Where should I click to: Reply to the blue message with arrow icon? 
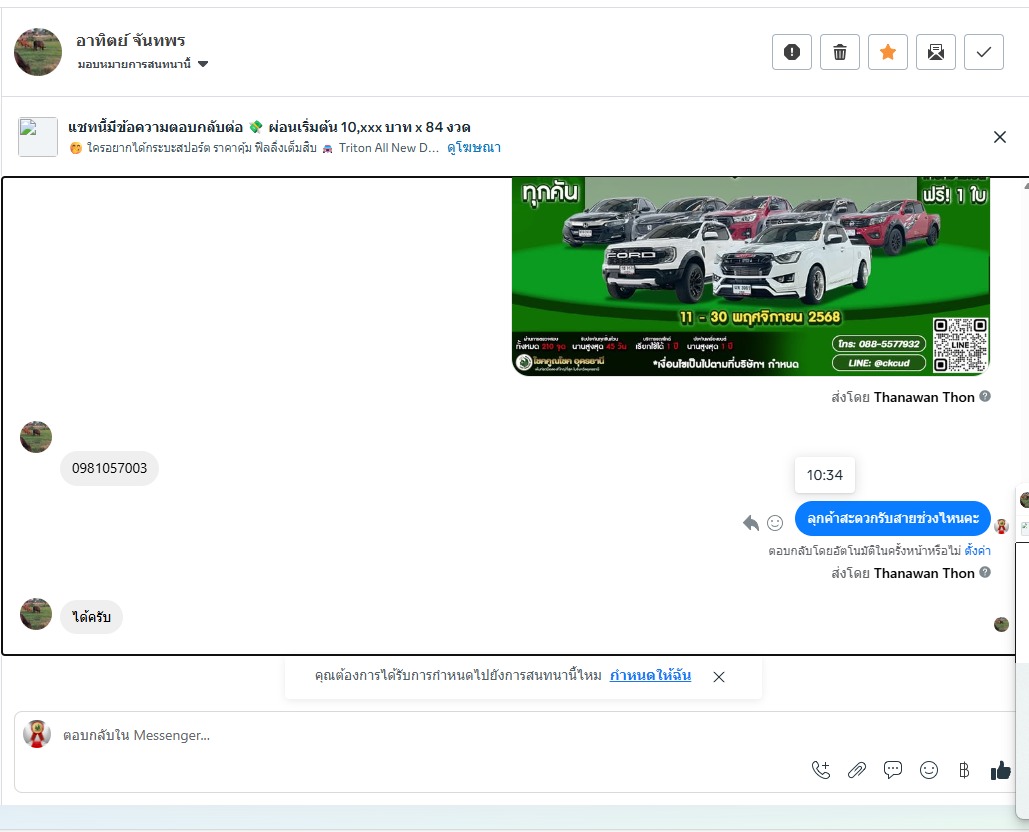750,523
